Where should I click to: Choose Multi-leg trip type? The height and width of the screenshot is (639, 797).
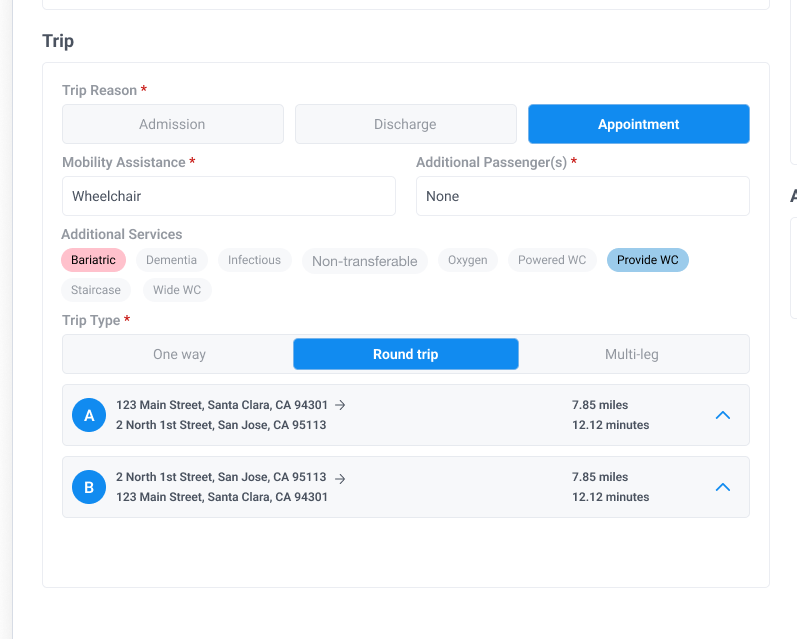632,354
